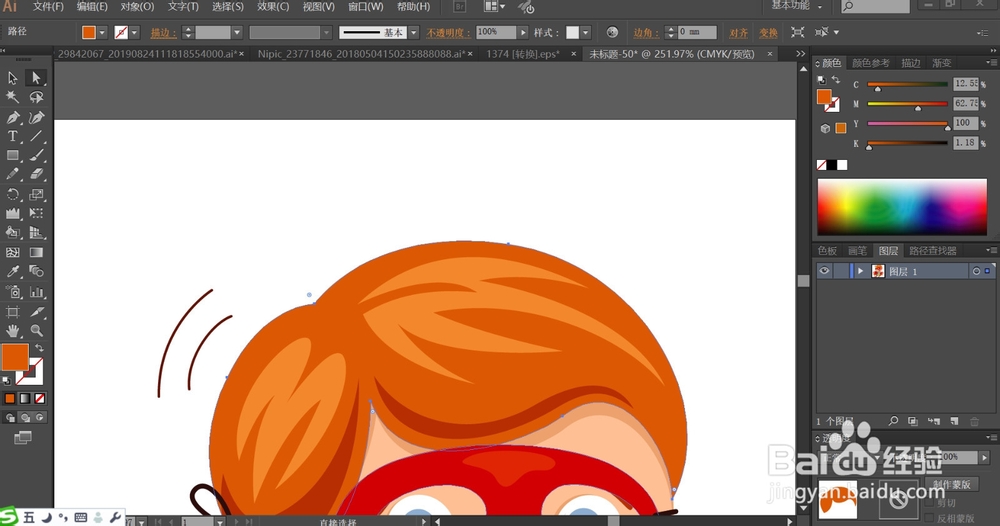
Task: Select the Hand tool
Action: point(12,331)
